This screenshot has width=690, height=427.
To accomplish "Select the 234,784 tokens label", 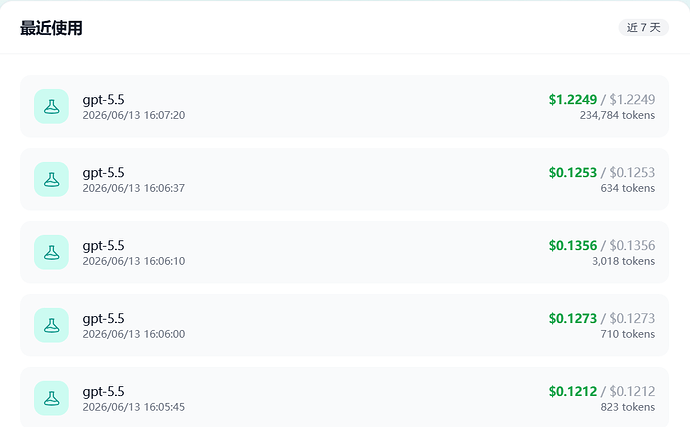I will [x=617, y=115].
